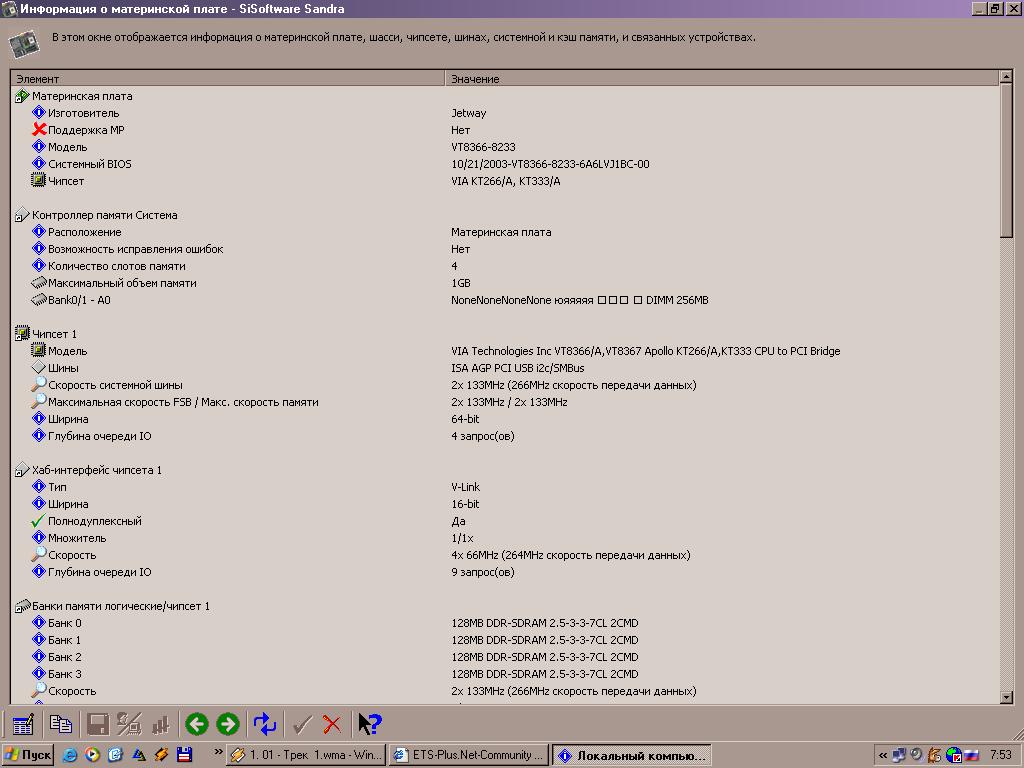Click the red X Cancel icon
Screen dimensions: 1024x768
333,724
